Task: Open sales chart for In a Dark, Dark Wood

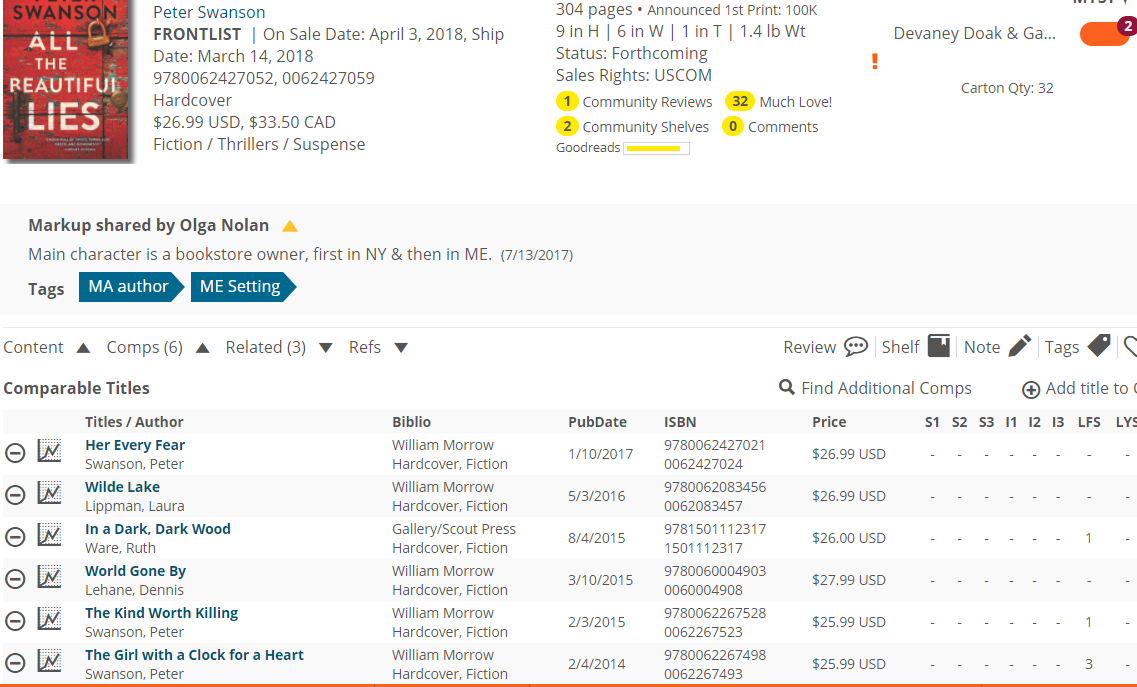Action: tap(49, 535)
